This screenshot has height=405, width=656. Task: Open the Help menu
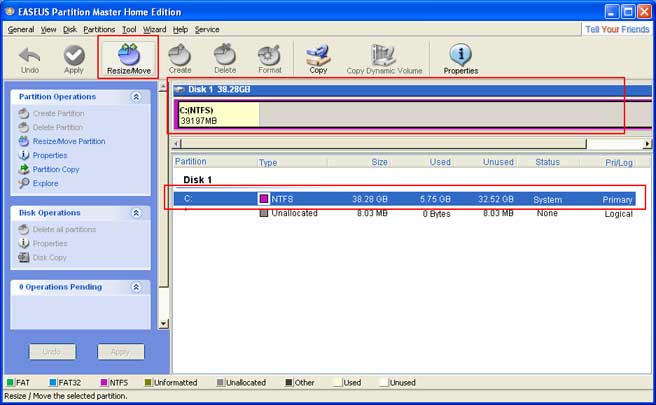click(180, 29)
